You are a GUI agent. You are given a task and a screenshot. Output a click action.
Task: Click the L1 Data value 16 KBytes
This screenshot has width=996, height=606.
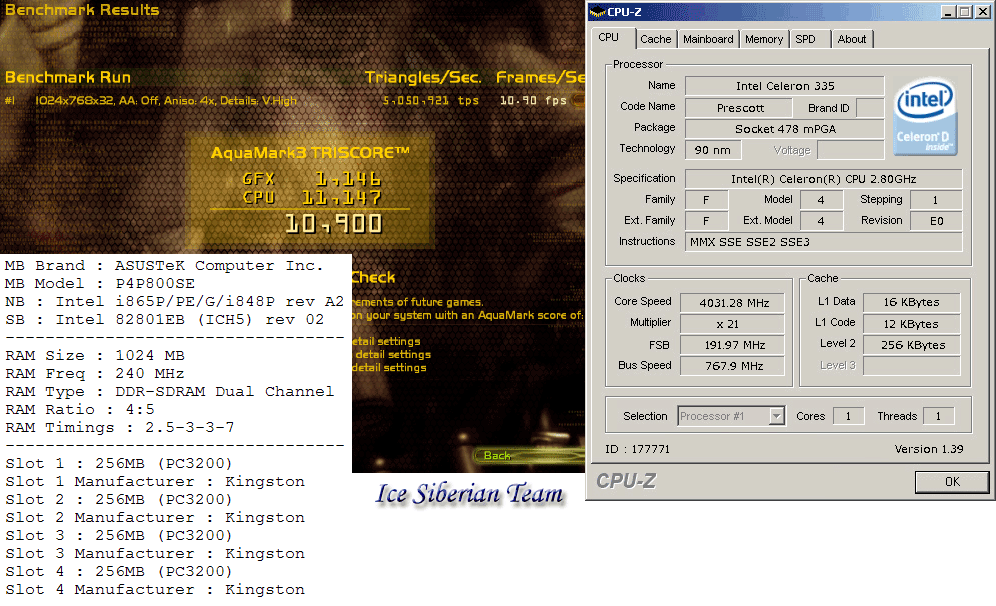click(x=912, y=302)
